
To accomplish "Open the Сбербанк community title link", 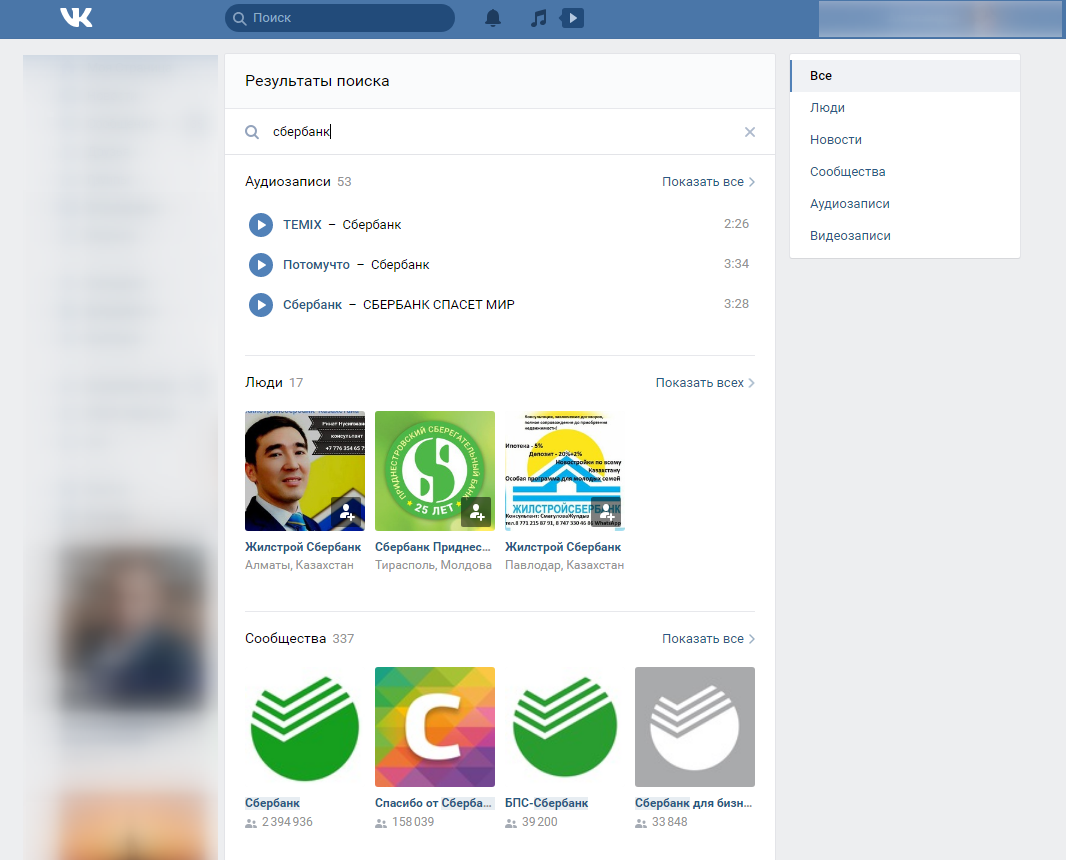I will pyautogui.click(x=272, y=803).
